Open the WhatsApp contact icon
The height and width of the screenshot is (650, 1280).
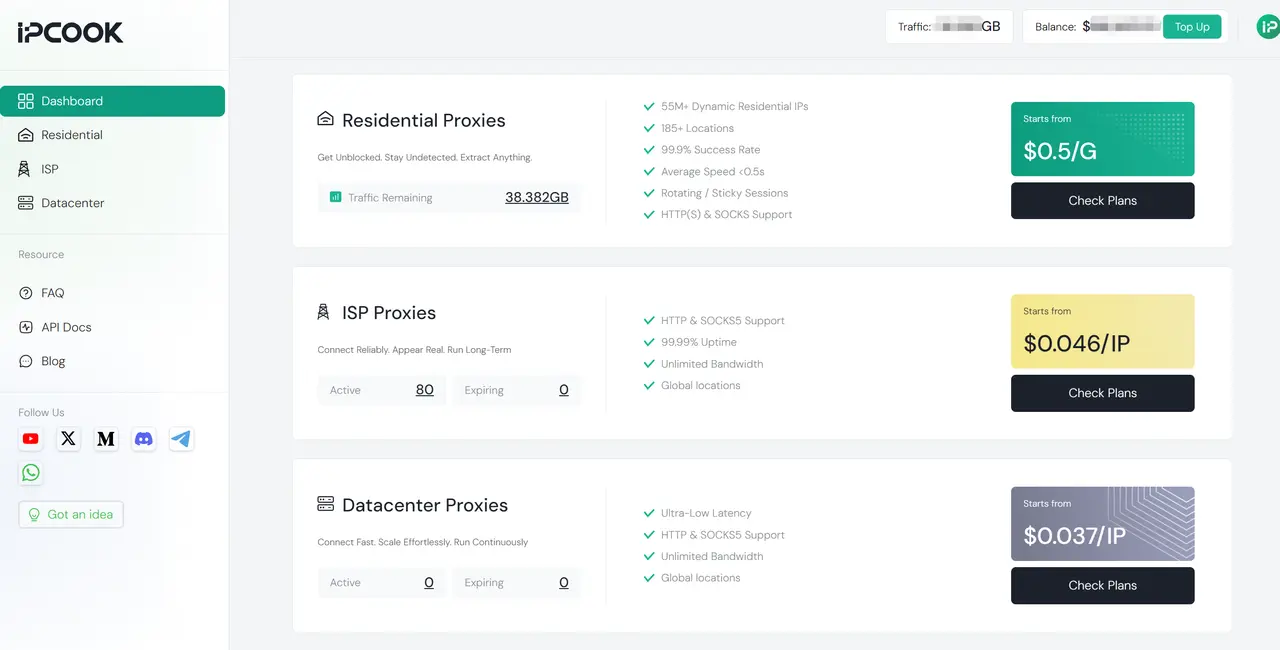click(30, 472)
